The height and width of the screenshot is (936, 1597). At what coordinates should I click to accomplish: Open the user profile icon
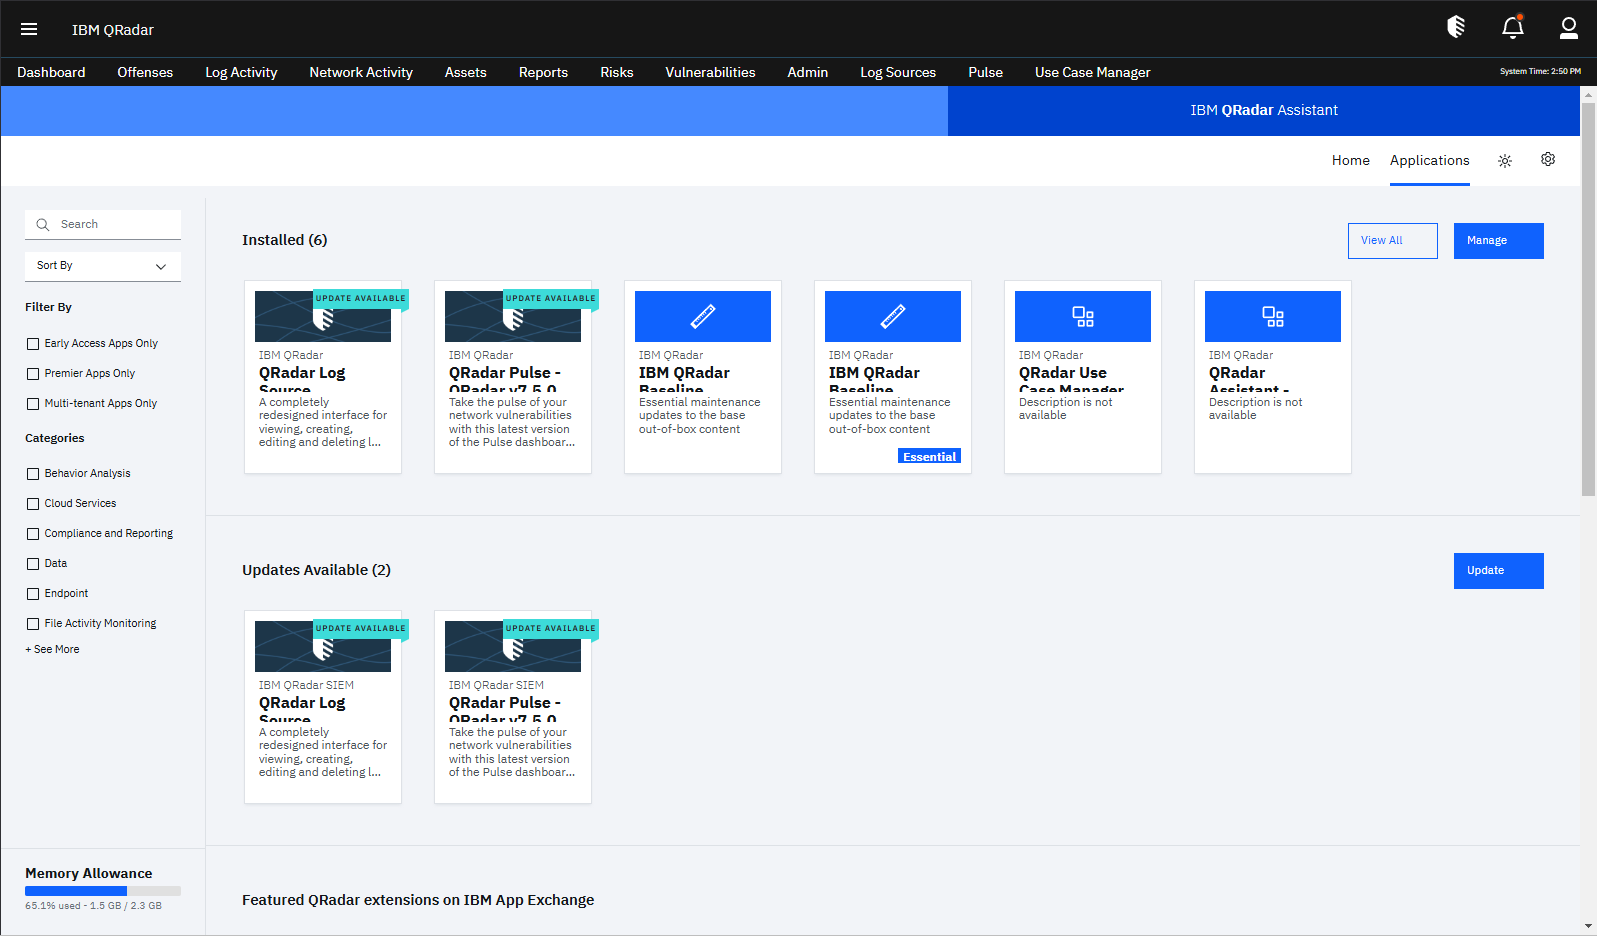1569,28
